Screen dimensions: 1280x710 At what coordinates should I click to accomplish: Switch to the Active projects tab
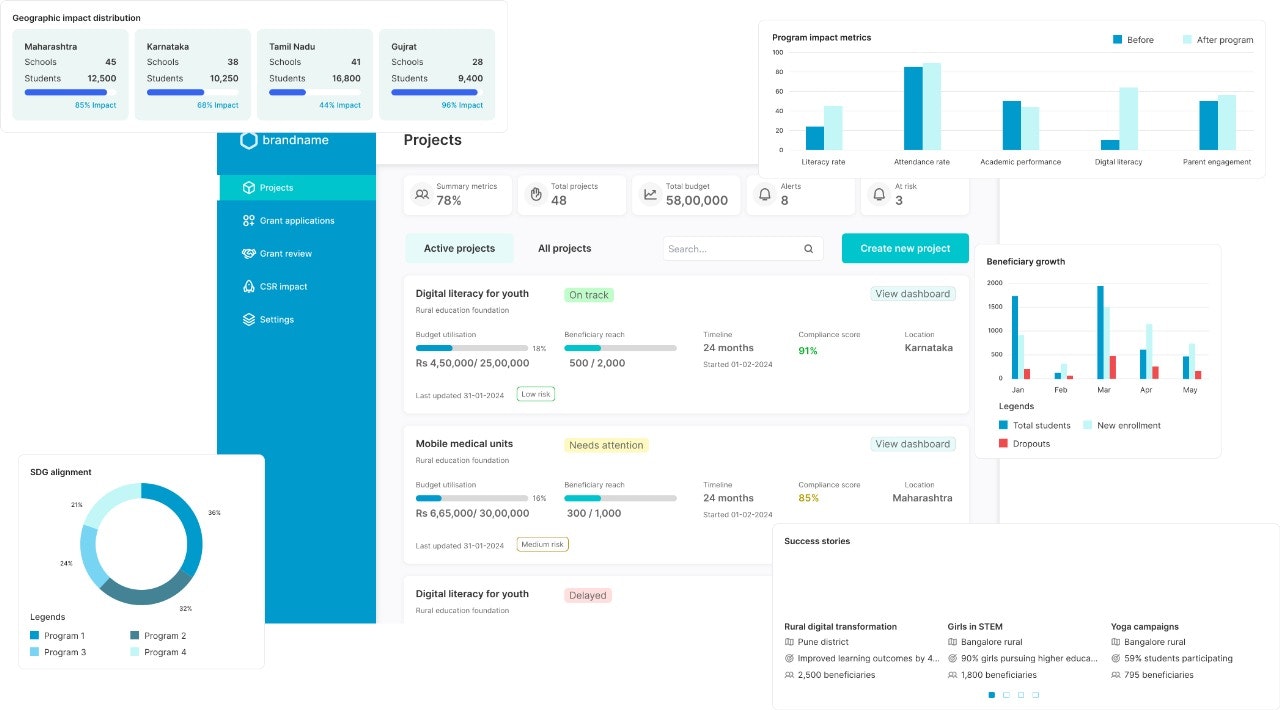pyautogui.click(x=459, y=249)
